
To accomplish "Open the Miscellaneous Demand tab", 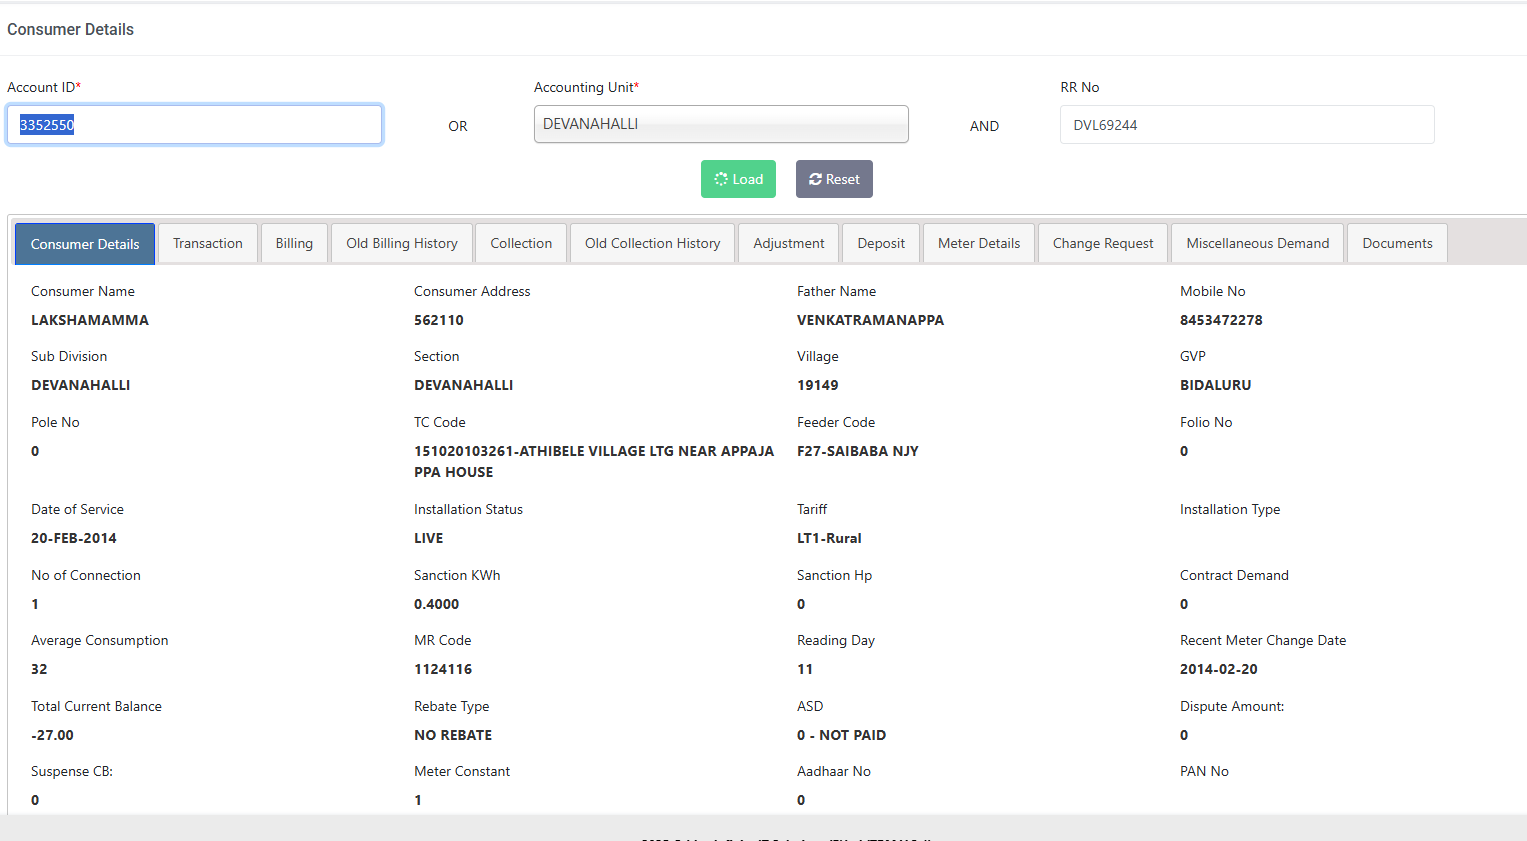I will pyautogui.click(x=1257, y=243).
